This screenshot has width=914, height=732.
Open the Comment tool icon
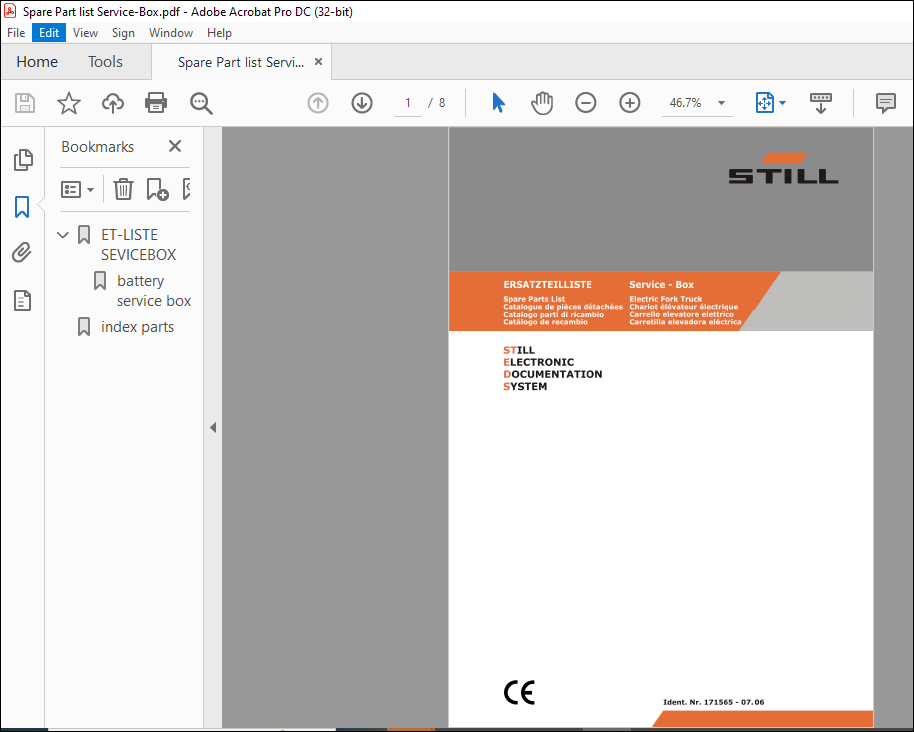coord(886,103)
